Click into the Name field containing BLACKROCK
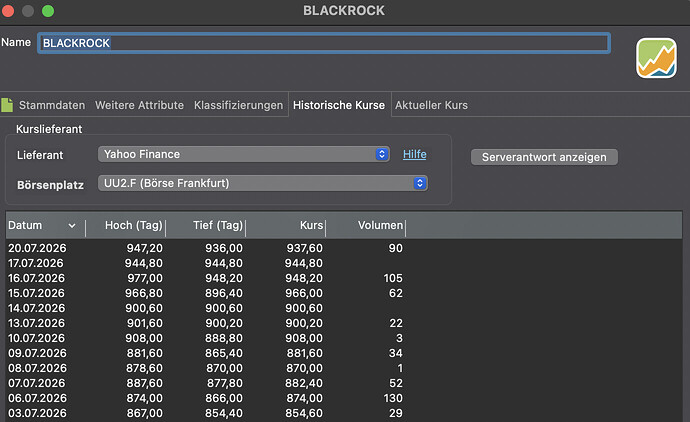 point(324,43)
